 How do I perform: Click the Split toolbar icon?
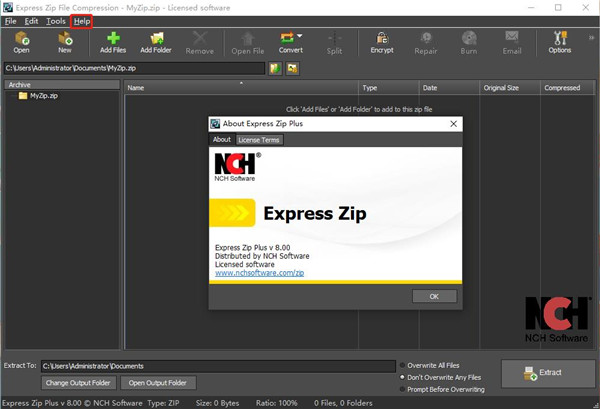pyautogui.click(x=334, y=43)
